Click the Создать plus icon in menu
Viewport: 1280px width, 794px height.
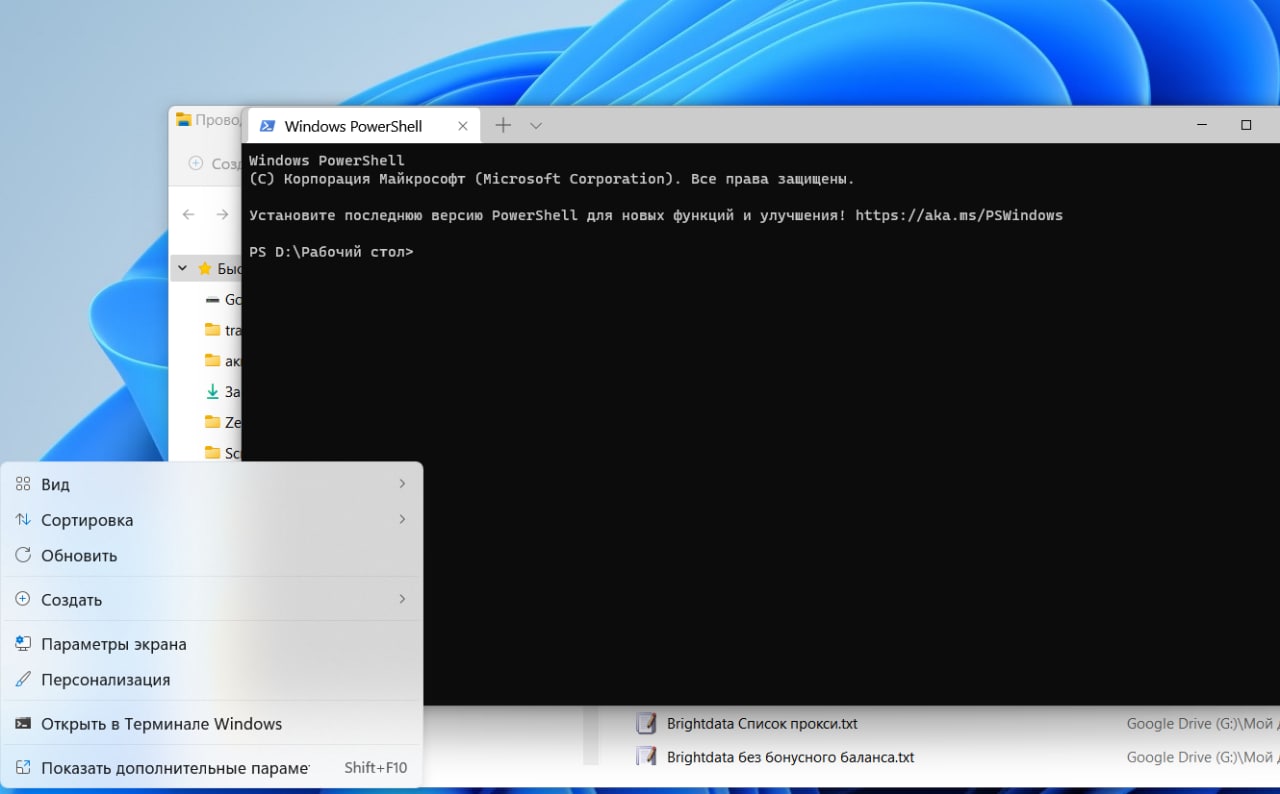(23, 599)
